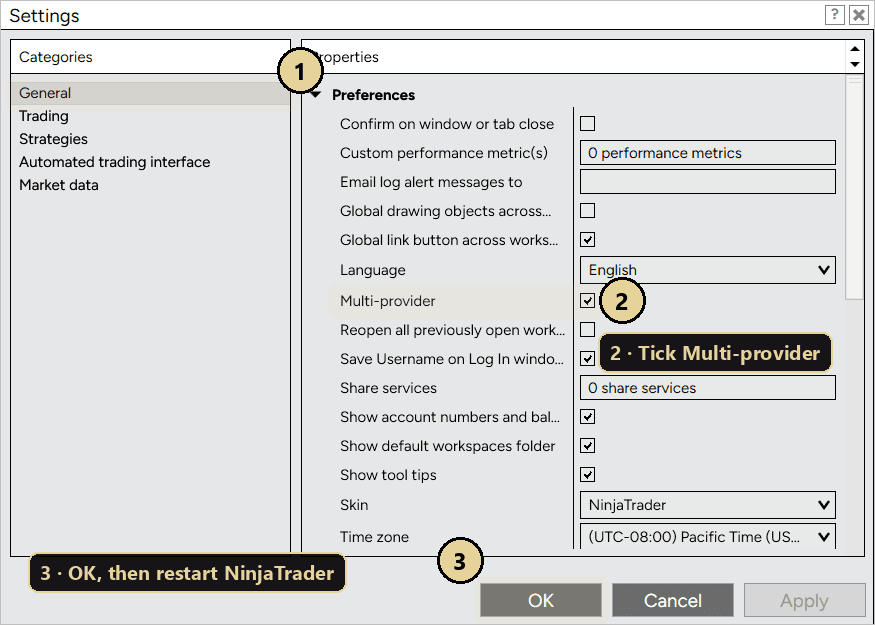Click the properties vertical scrollbar thumb
The height and width of the screenshot is (625, 875).
coord(854,188)
